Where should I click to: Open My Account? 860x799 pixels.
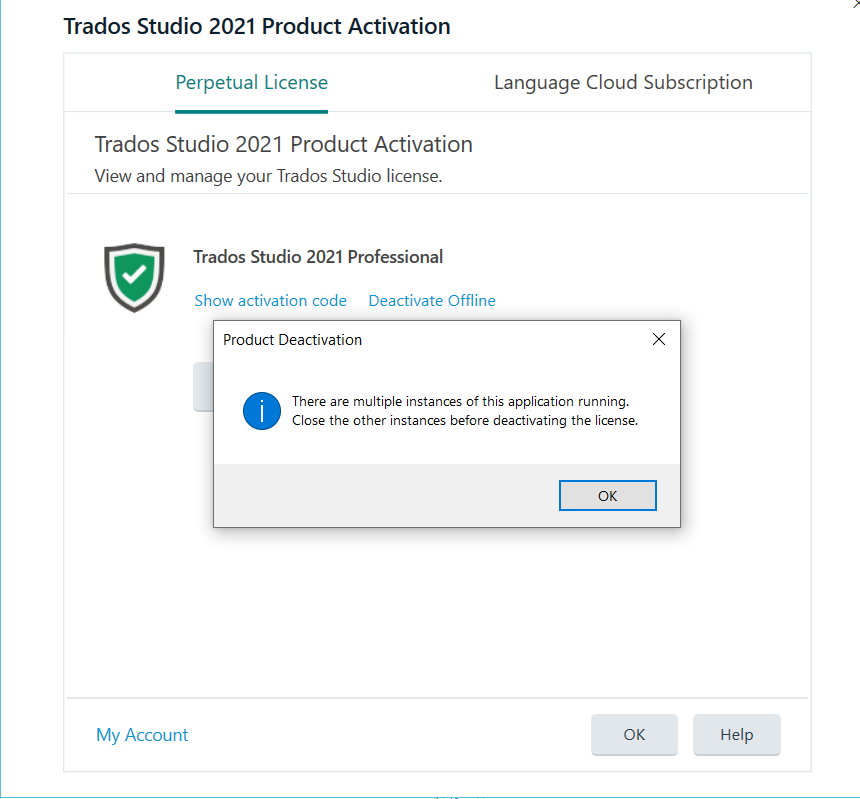click(142, 734)
